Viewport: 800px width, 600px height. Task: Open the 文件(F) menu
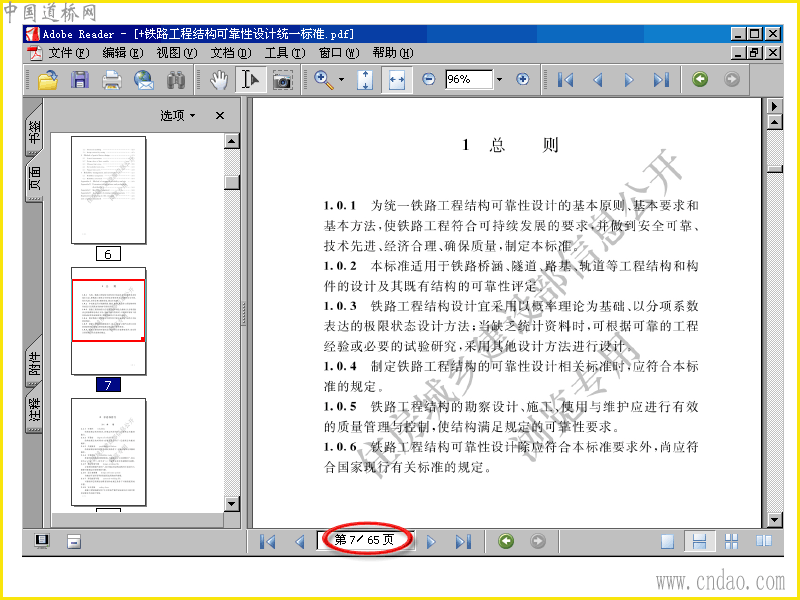(x=68, y=53)
